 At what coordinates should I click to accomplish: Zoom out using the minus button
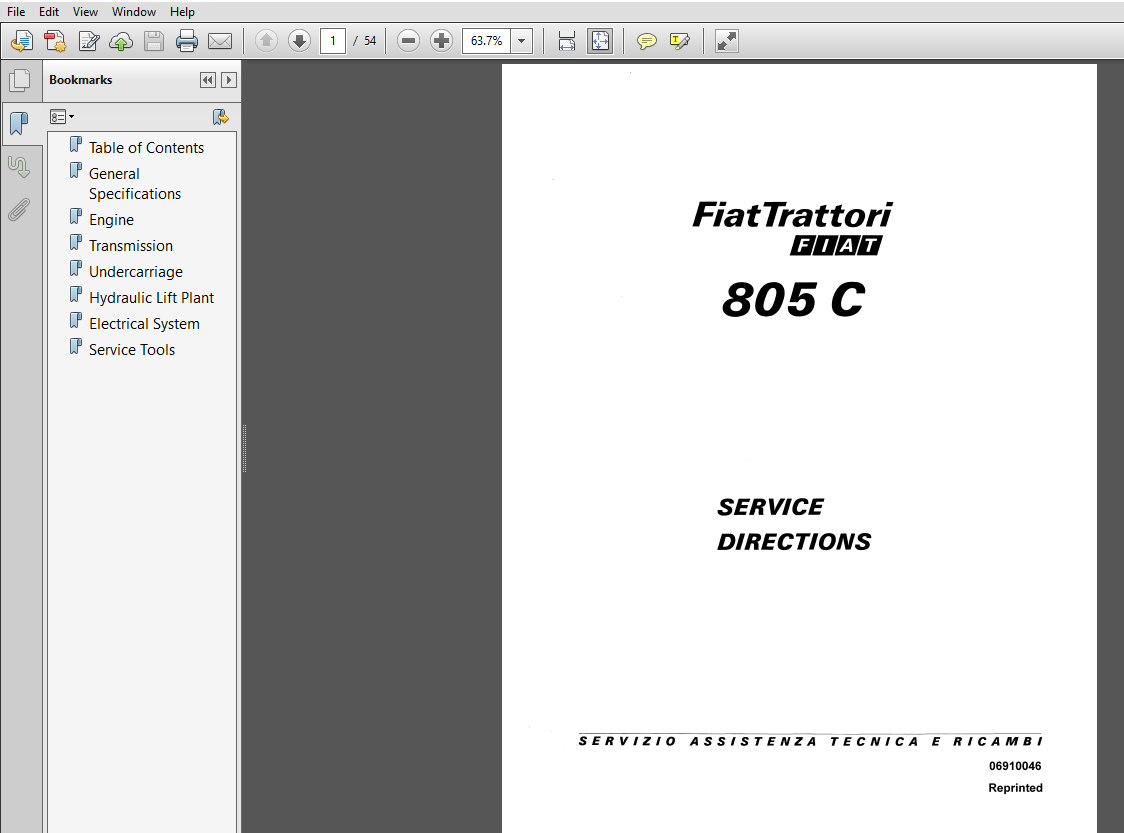(x=408, y=41)
